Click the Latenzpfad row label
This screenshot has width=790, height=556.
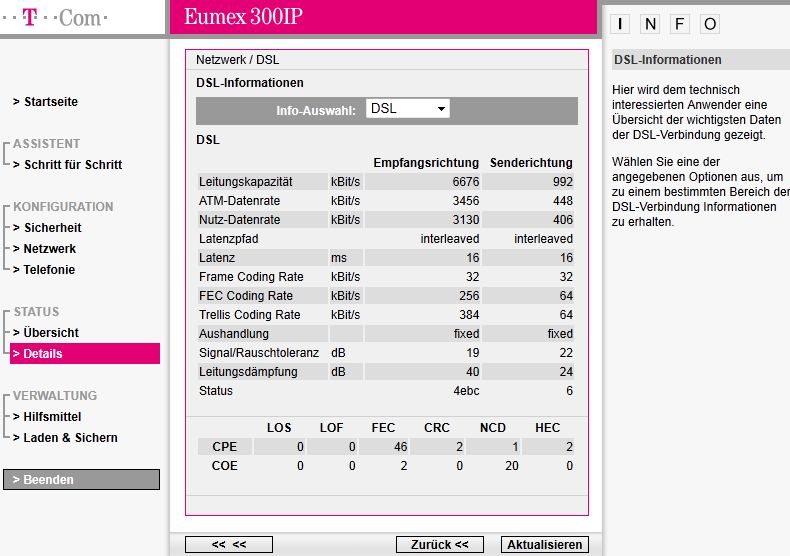tap(228, 239)
